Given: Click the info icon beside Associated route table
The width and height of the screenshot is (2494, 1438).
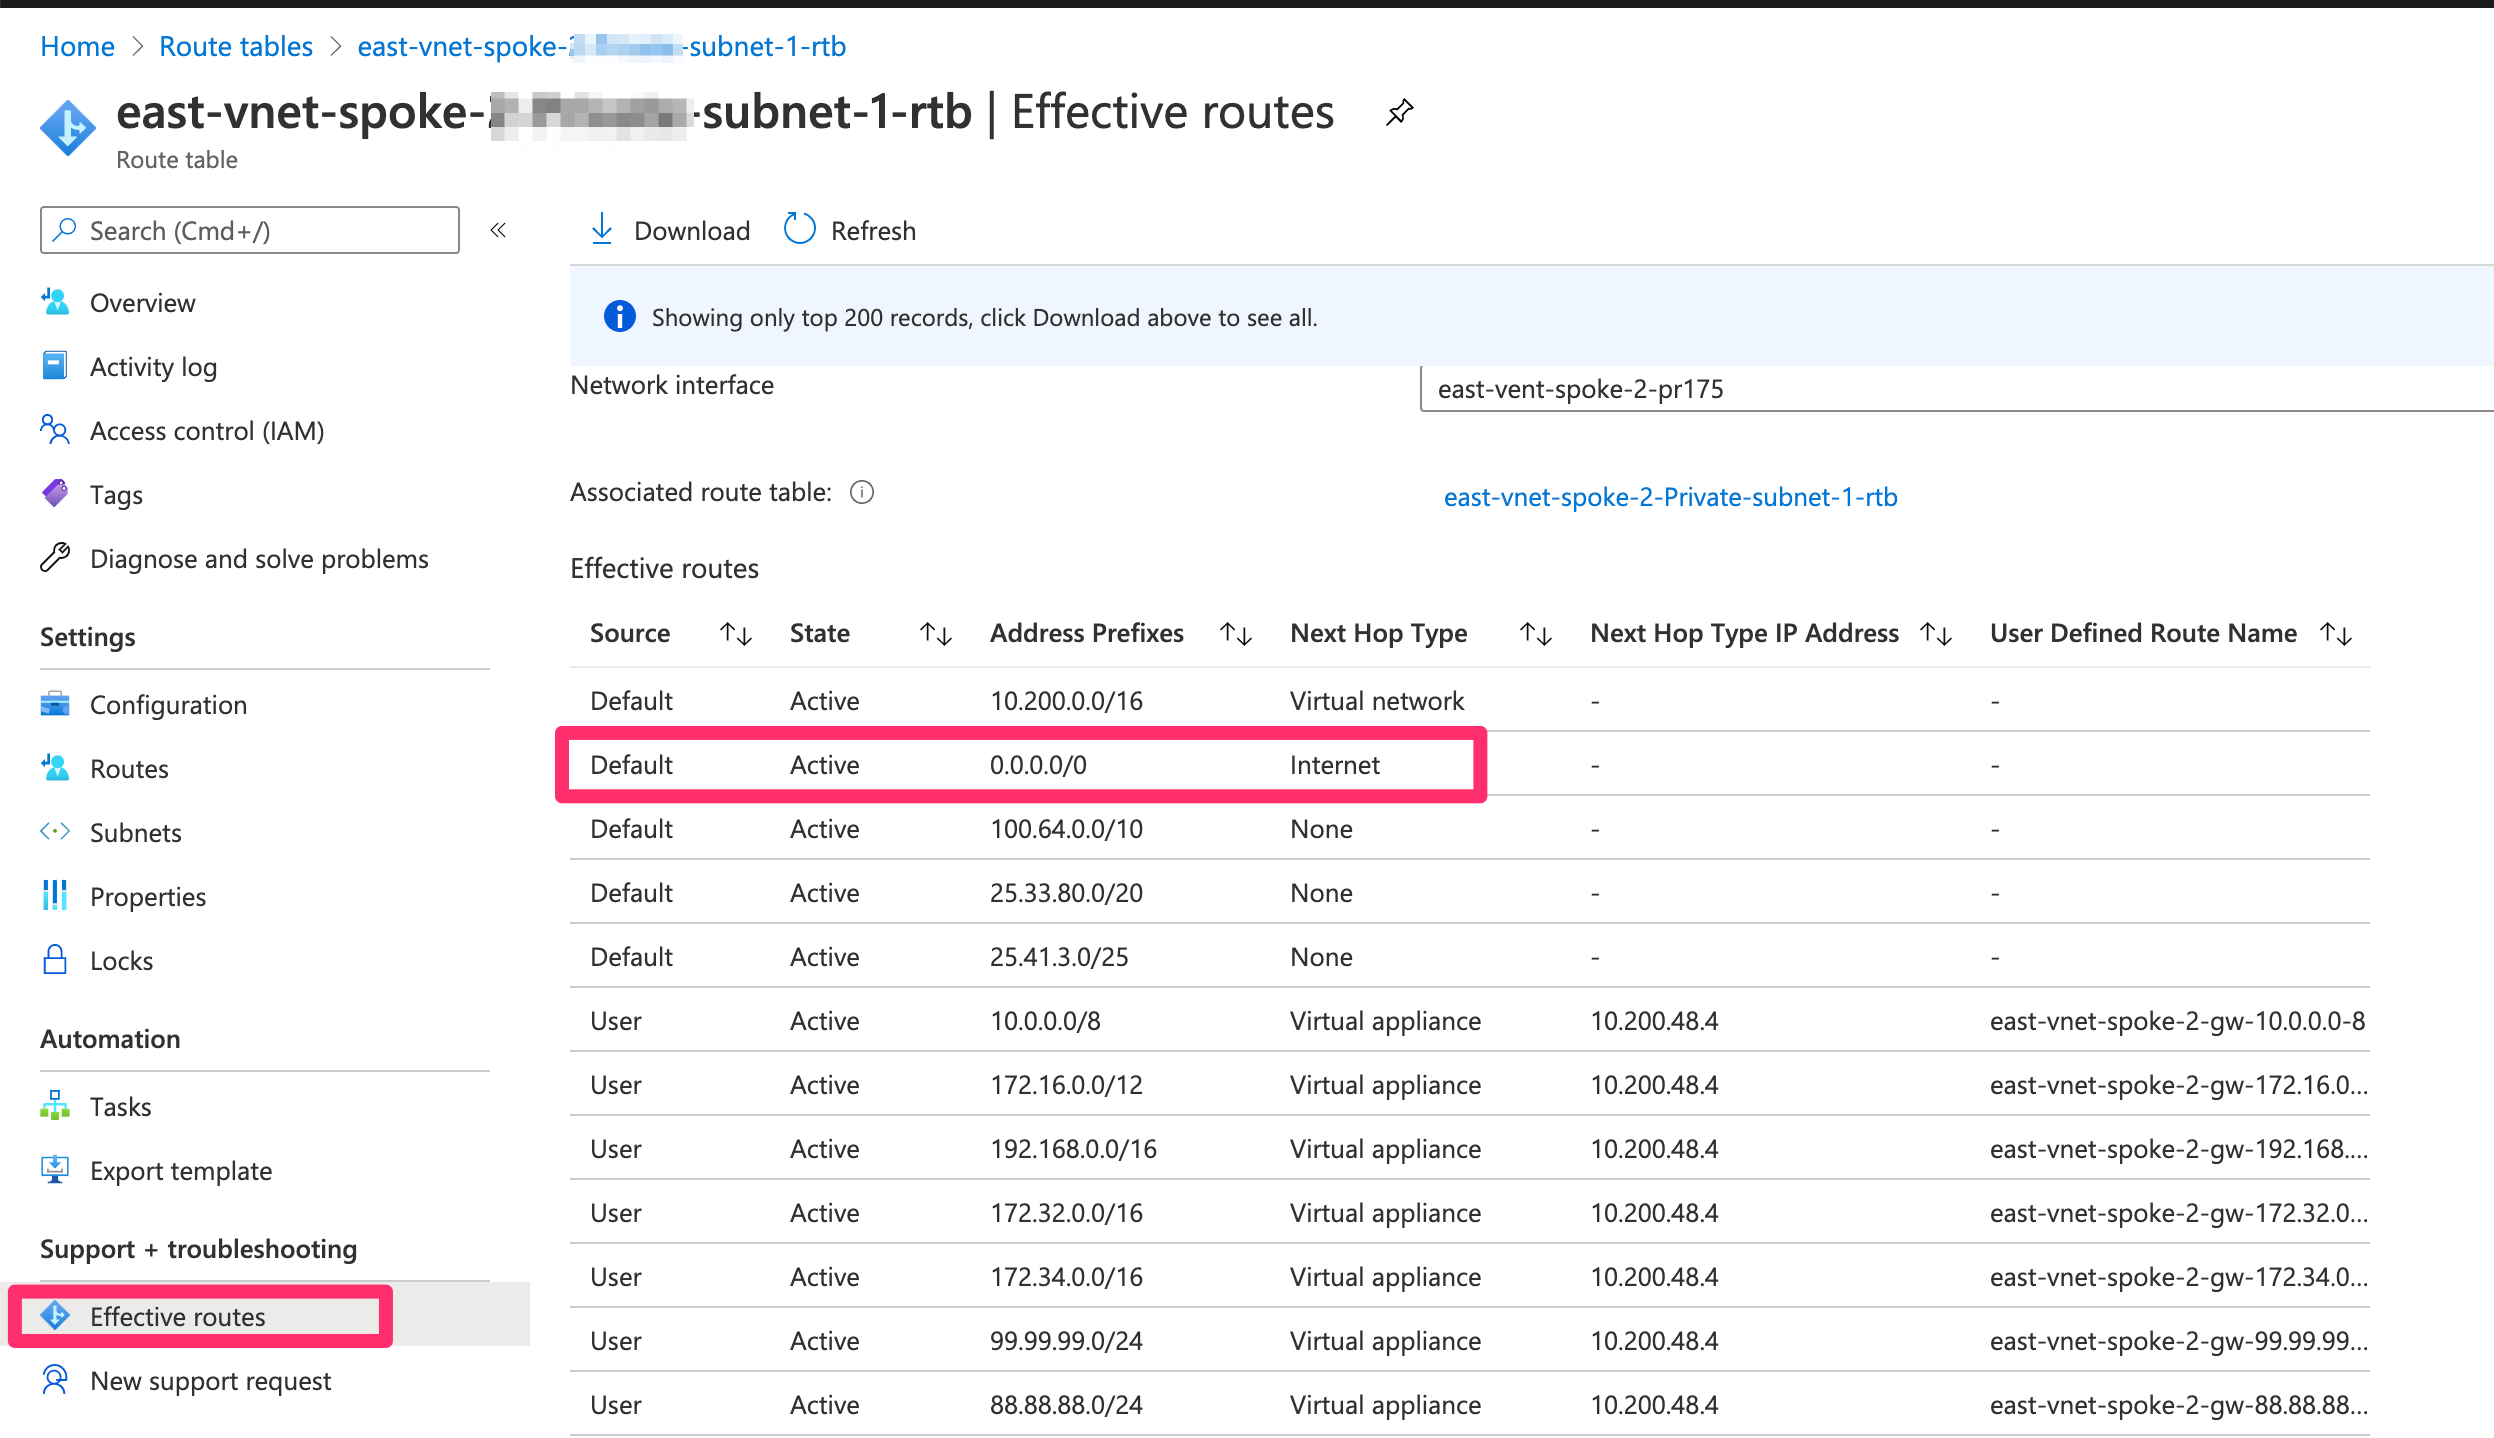Looking at the screenshot, I should coord(861,492).
